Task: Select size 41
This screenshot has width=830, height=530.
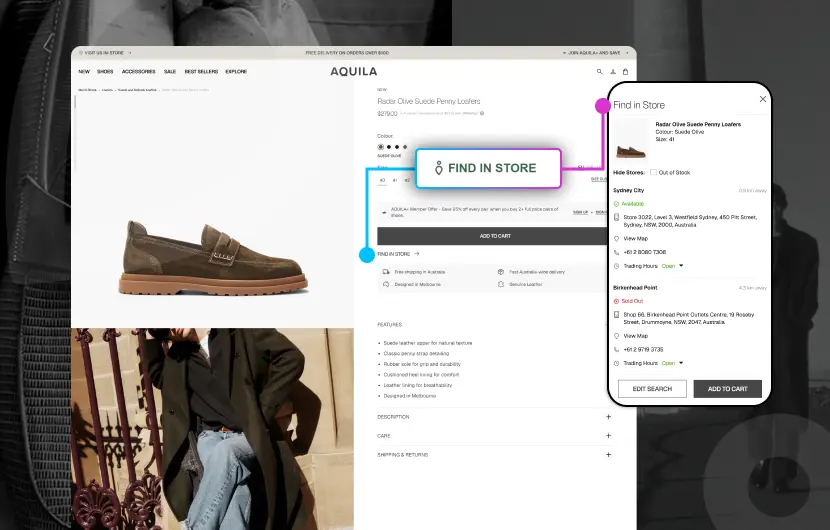Action: [395, 181]
